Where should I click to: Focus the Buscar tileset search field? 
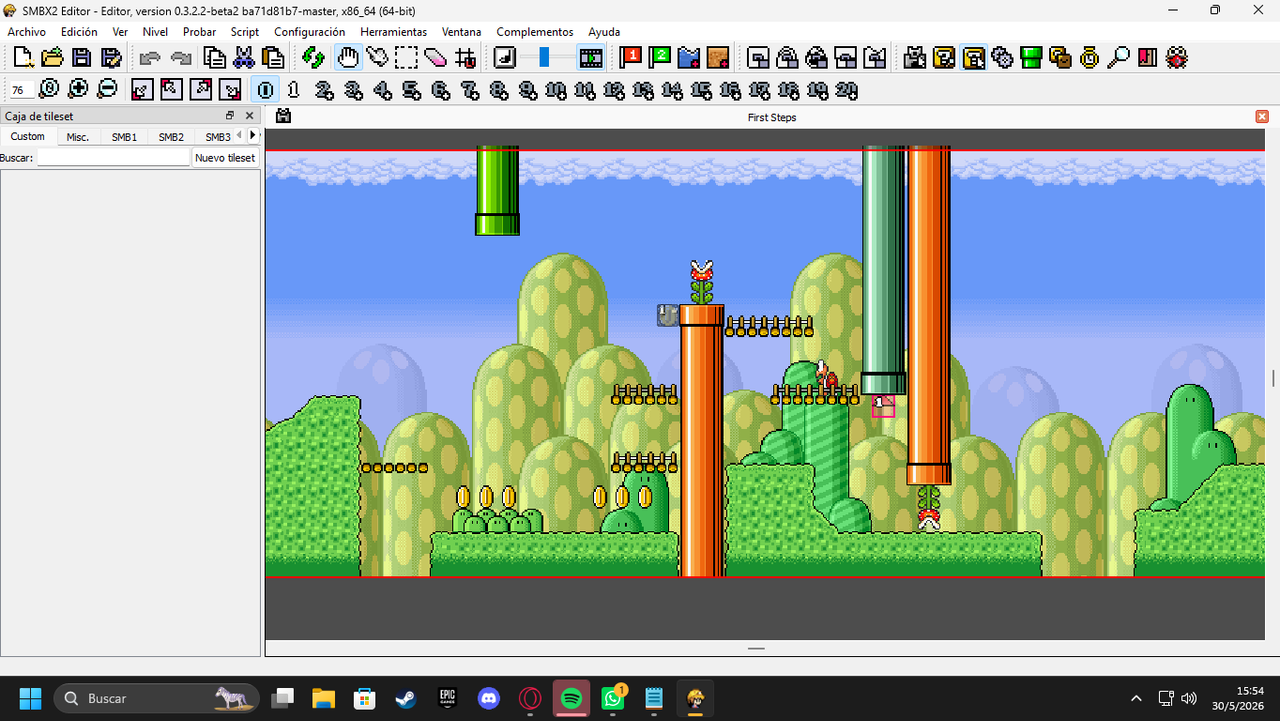pyautogui.click(x=113, y=158)
